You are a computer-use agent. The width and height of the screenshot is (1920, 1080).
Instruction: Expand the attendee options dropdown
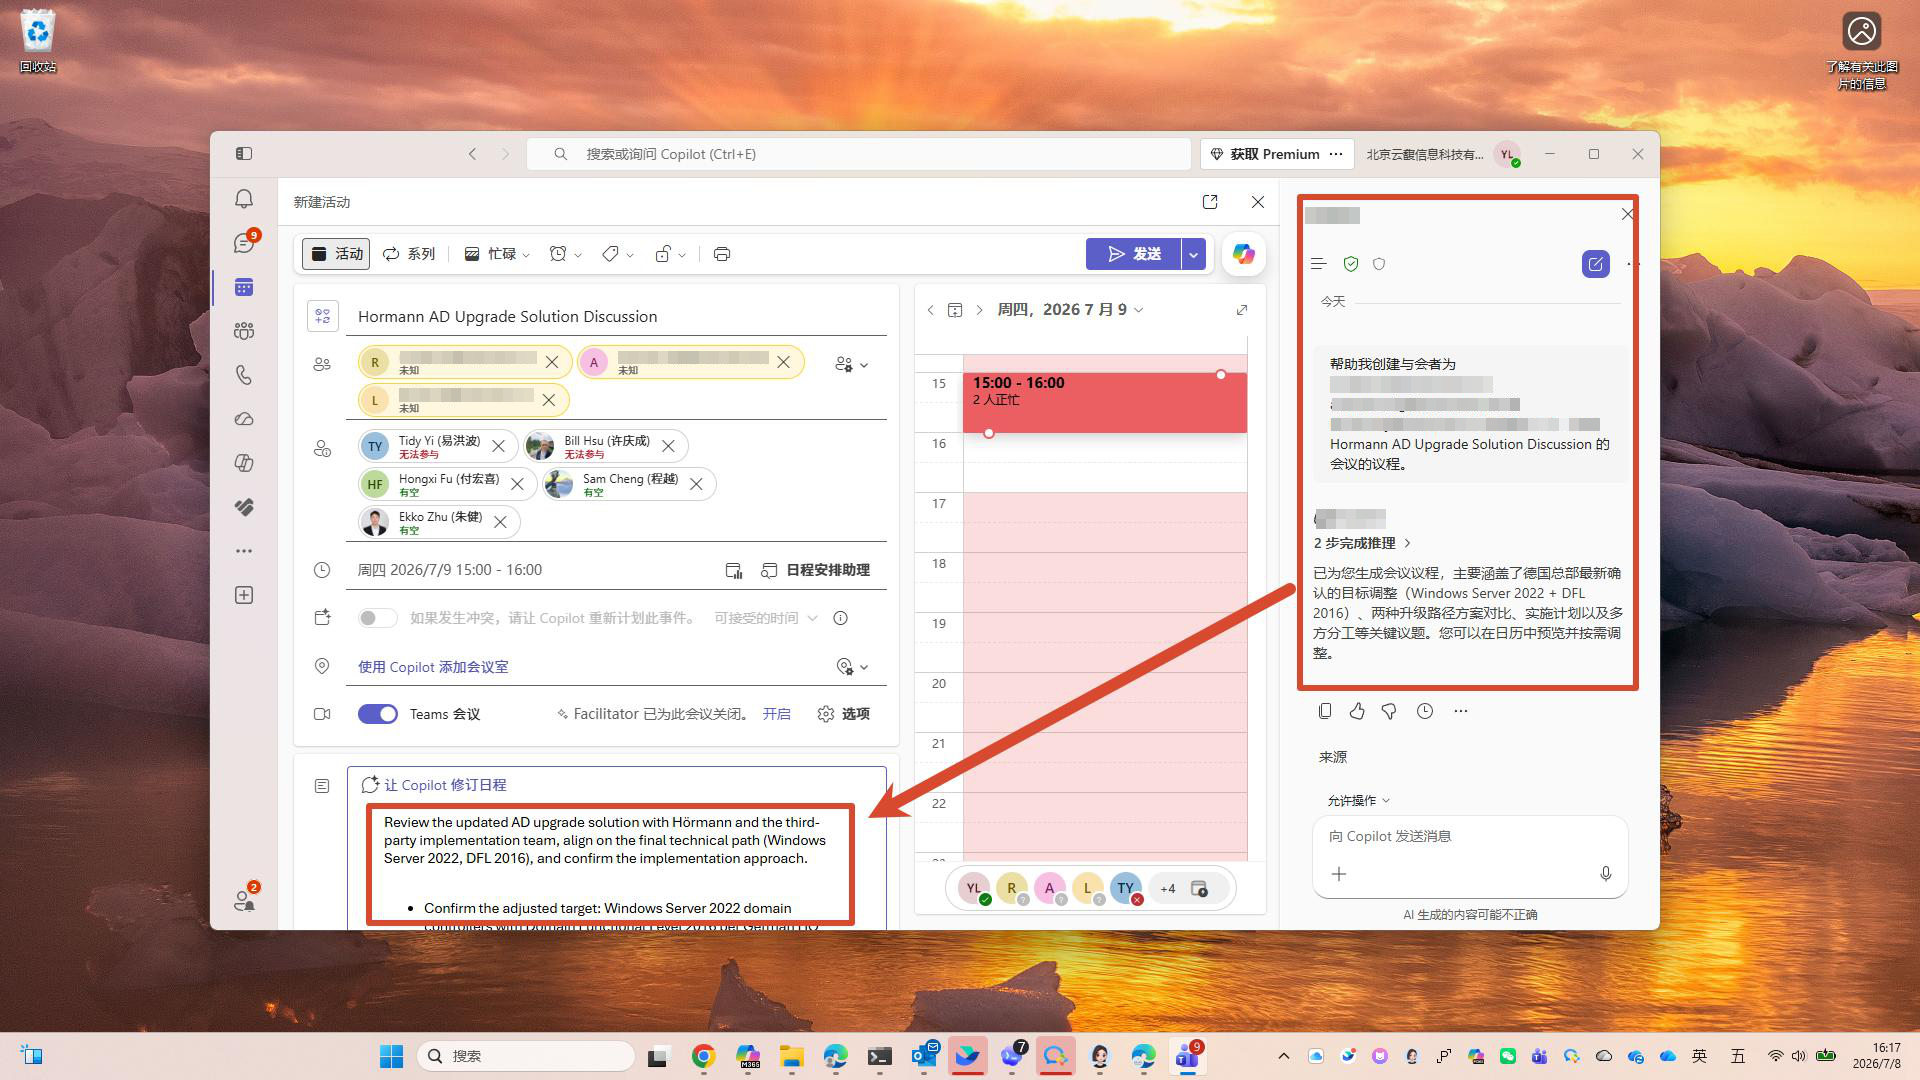point(851,365)
